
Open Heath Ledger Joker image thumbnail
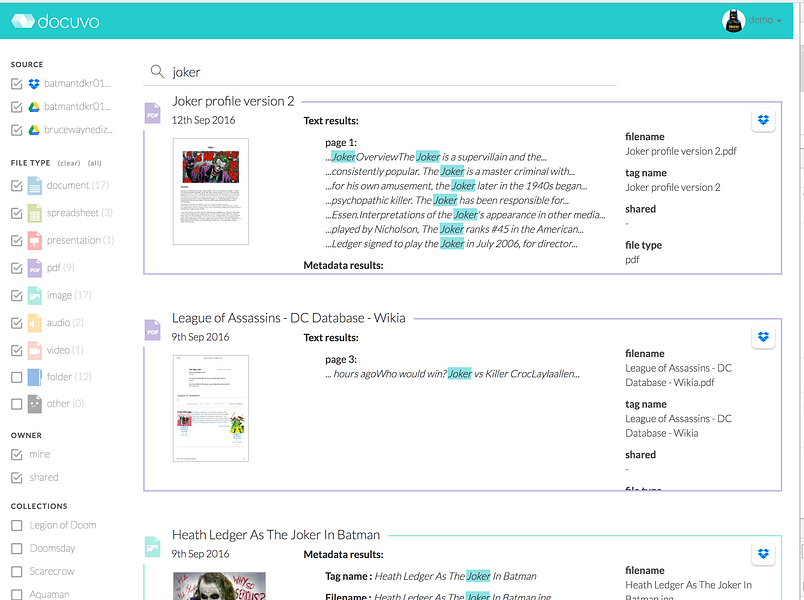click(219, 586)
